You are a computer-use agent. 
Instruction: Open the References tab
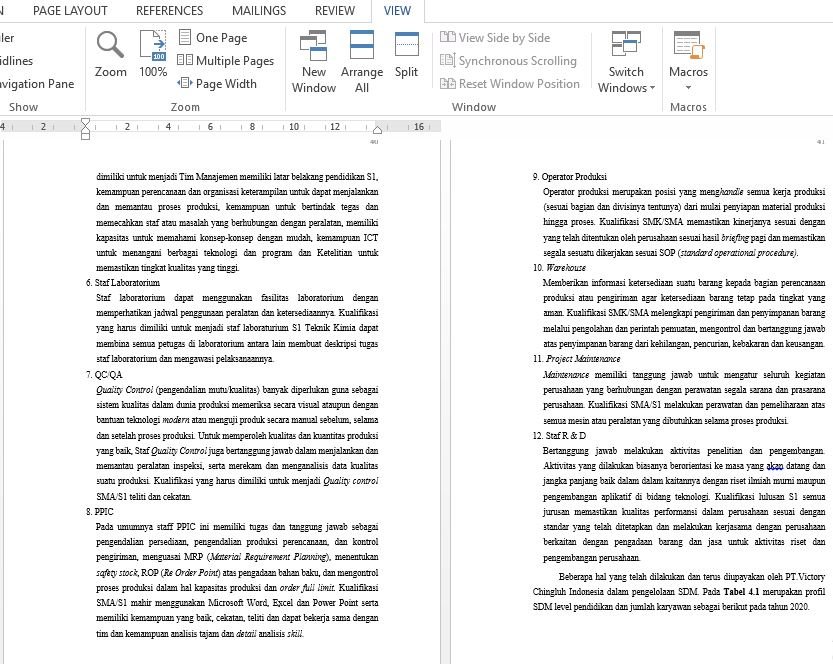(x=169, y=11)
